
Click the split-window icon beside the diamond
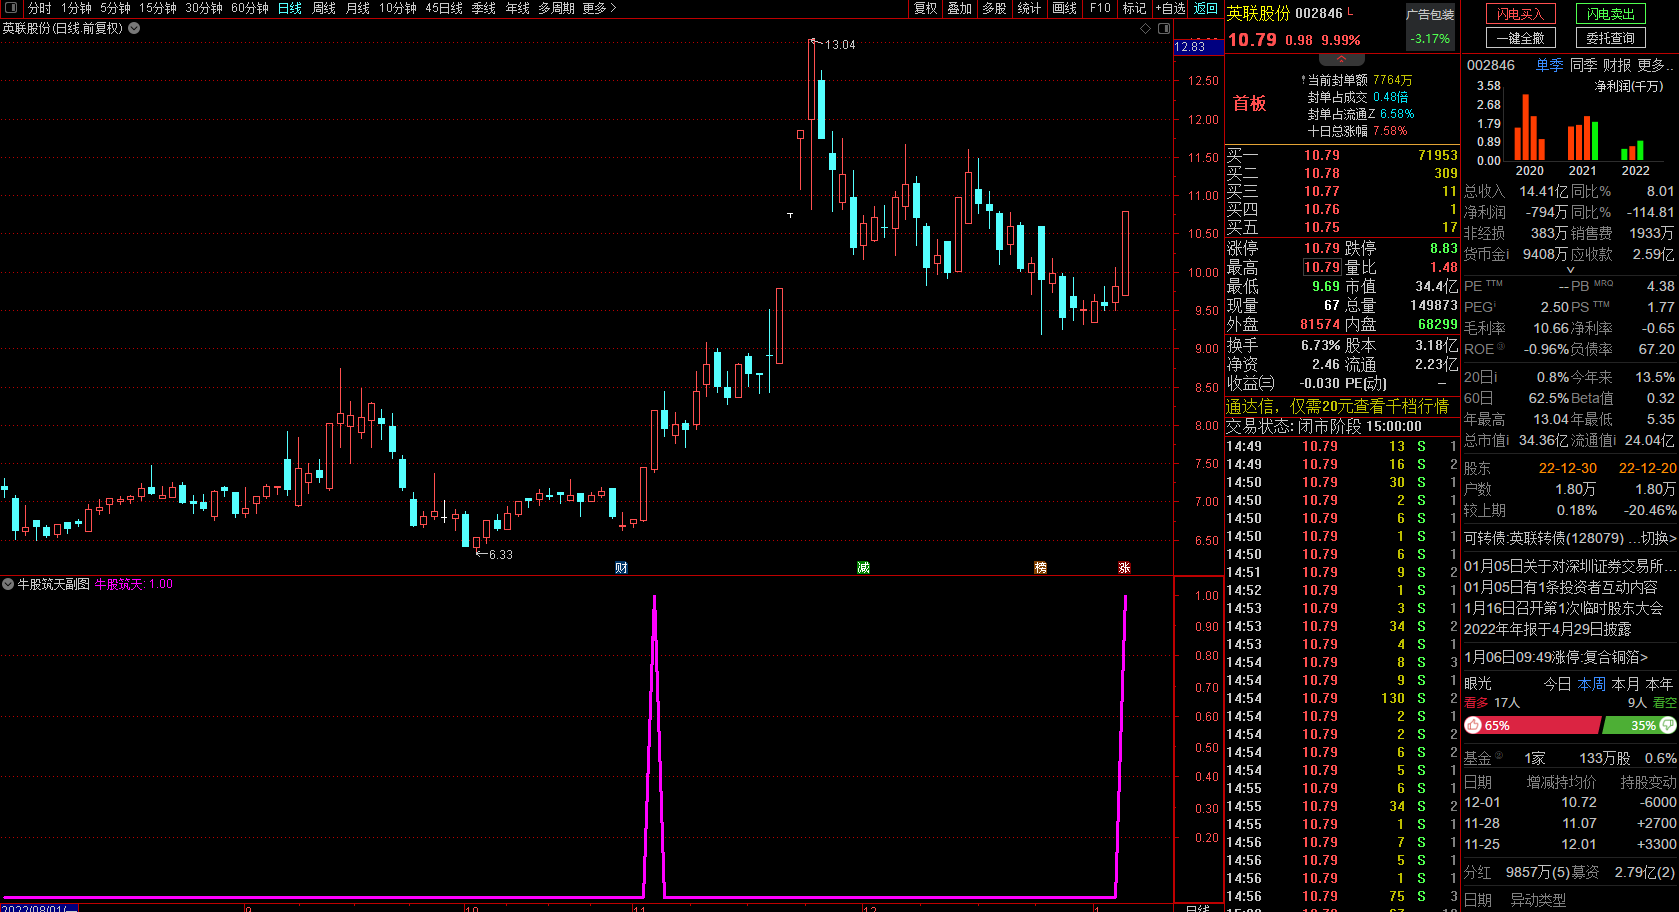[x=1164, y=29]
